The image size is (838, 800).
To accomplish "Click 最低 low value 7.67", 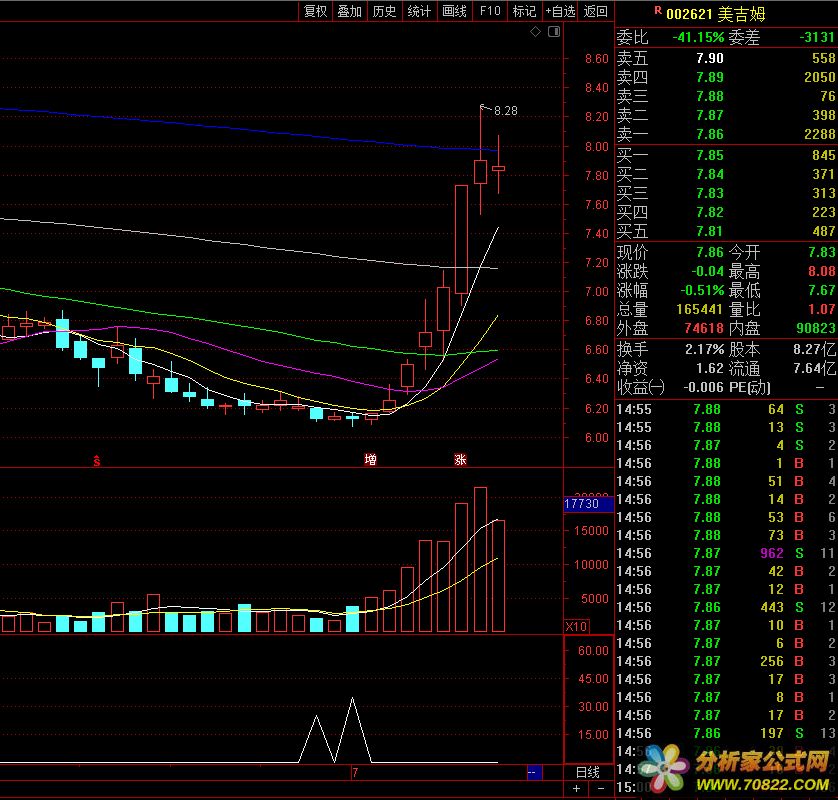I will click(821, 290).
